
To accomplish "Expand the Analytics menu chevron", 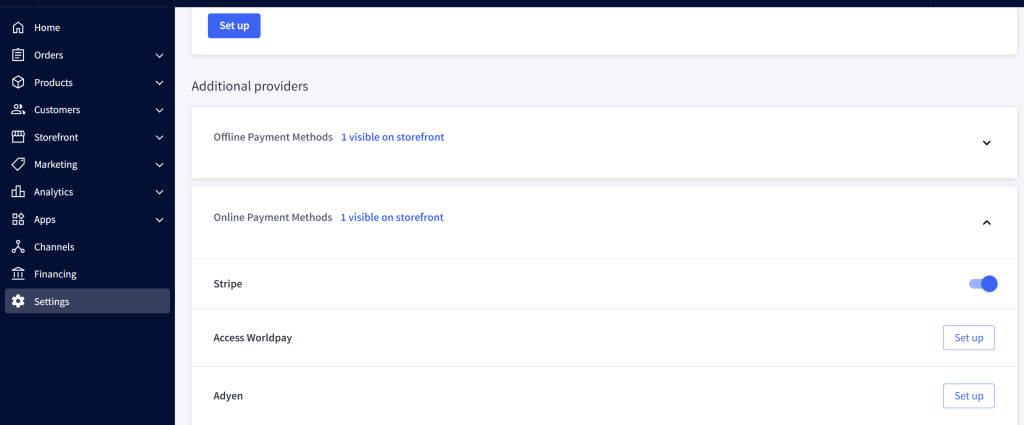I will 159,193.
